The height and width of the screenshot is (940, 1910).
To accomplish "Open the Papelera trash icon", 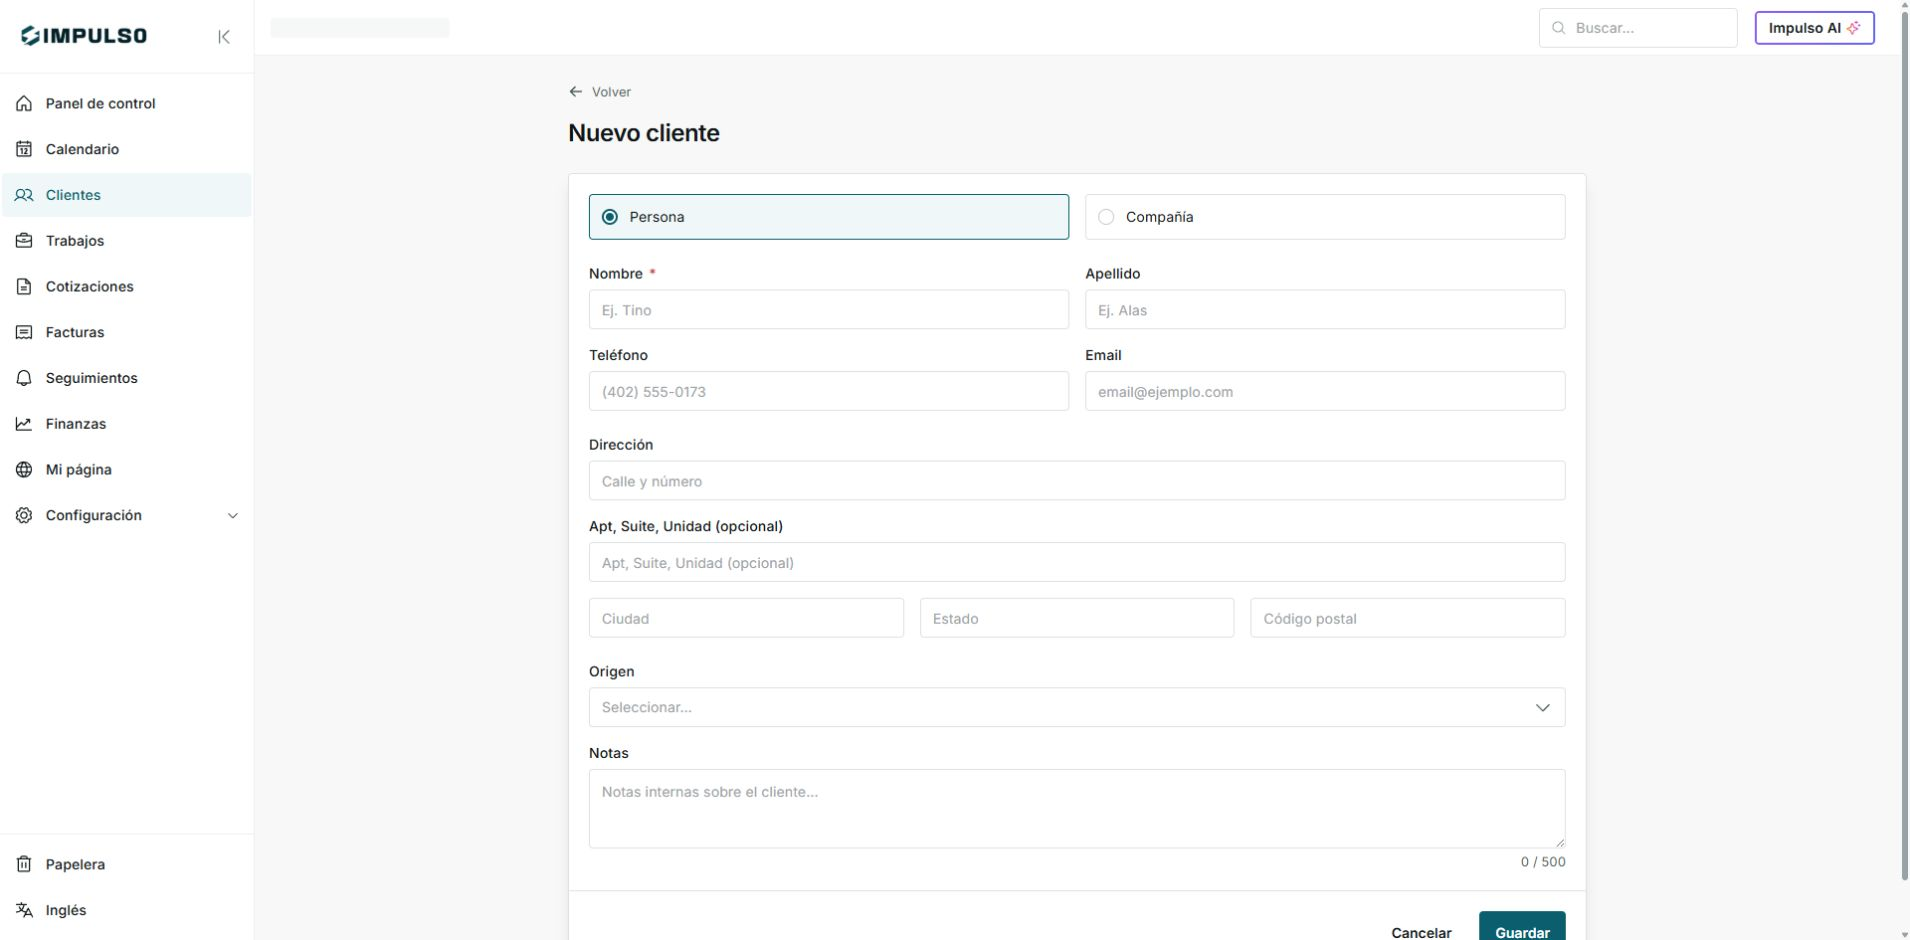I will point(24,864).
